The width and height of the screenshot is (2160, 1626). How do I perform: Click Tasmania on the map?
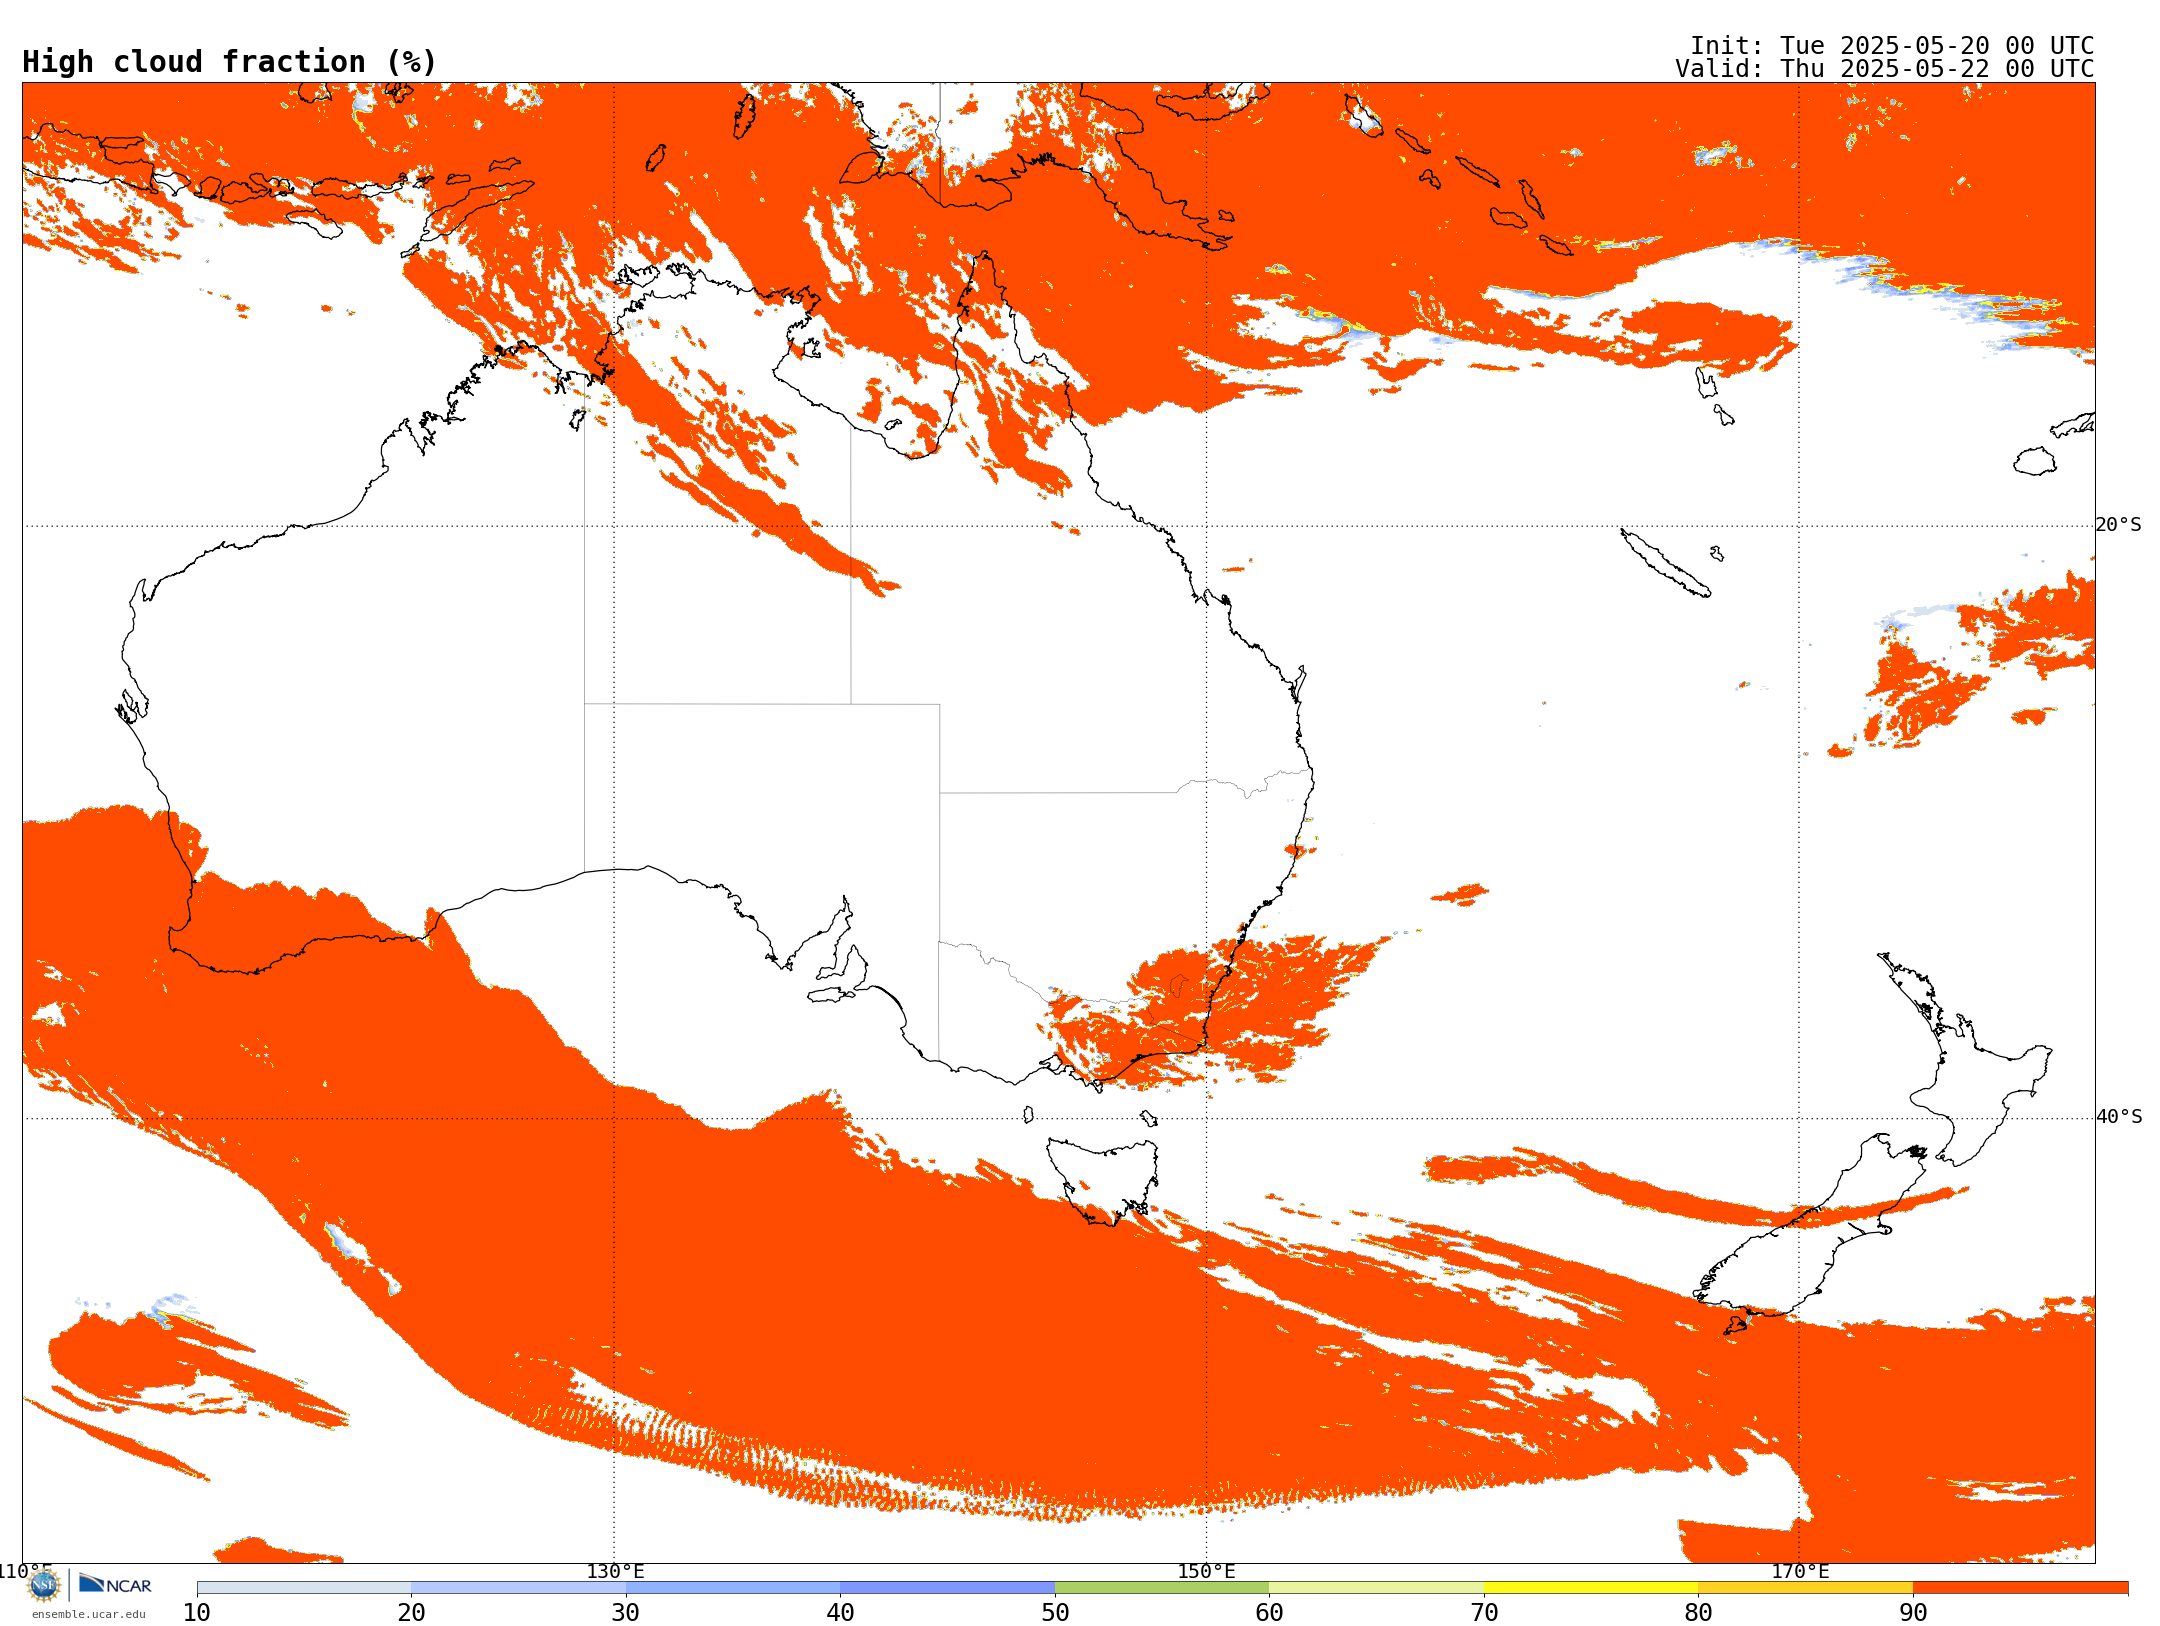(1102, 1180)
